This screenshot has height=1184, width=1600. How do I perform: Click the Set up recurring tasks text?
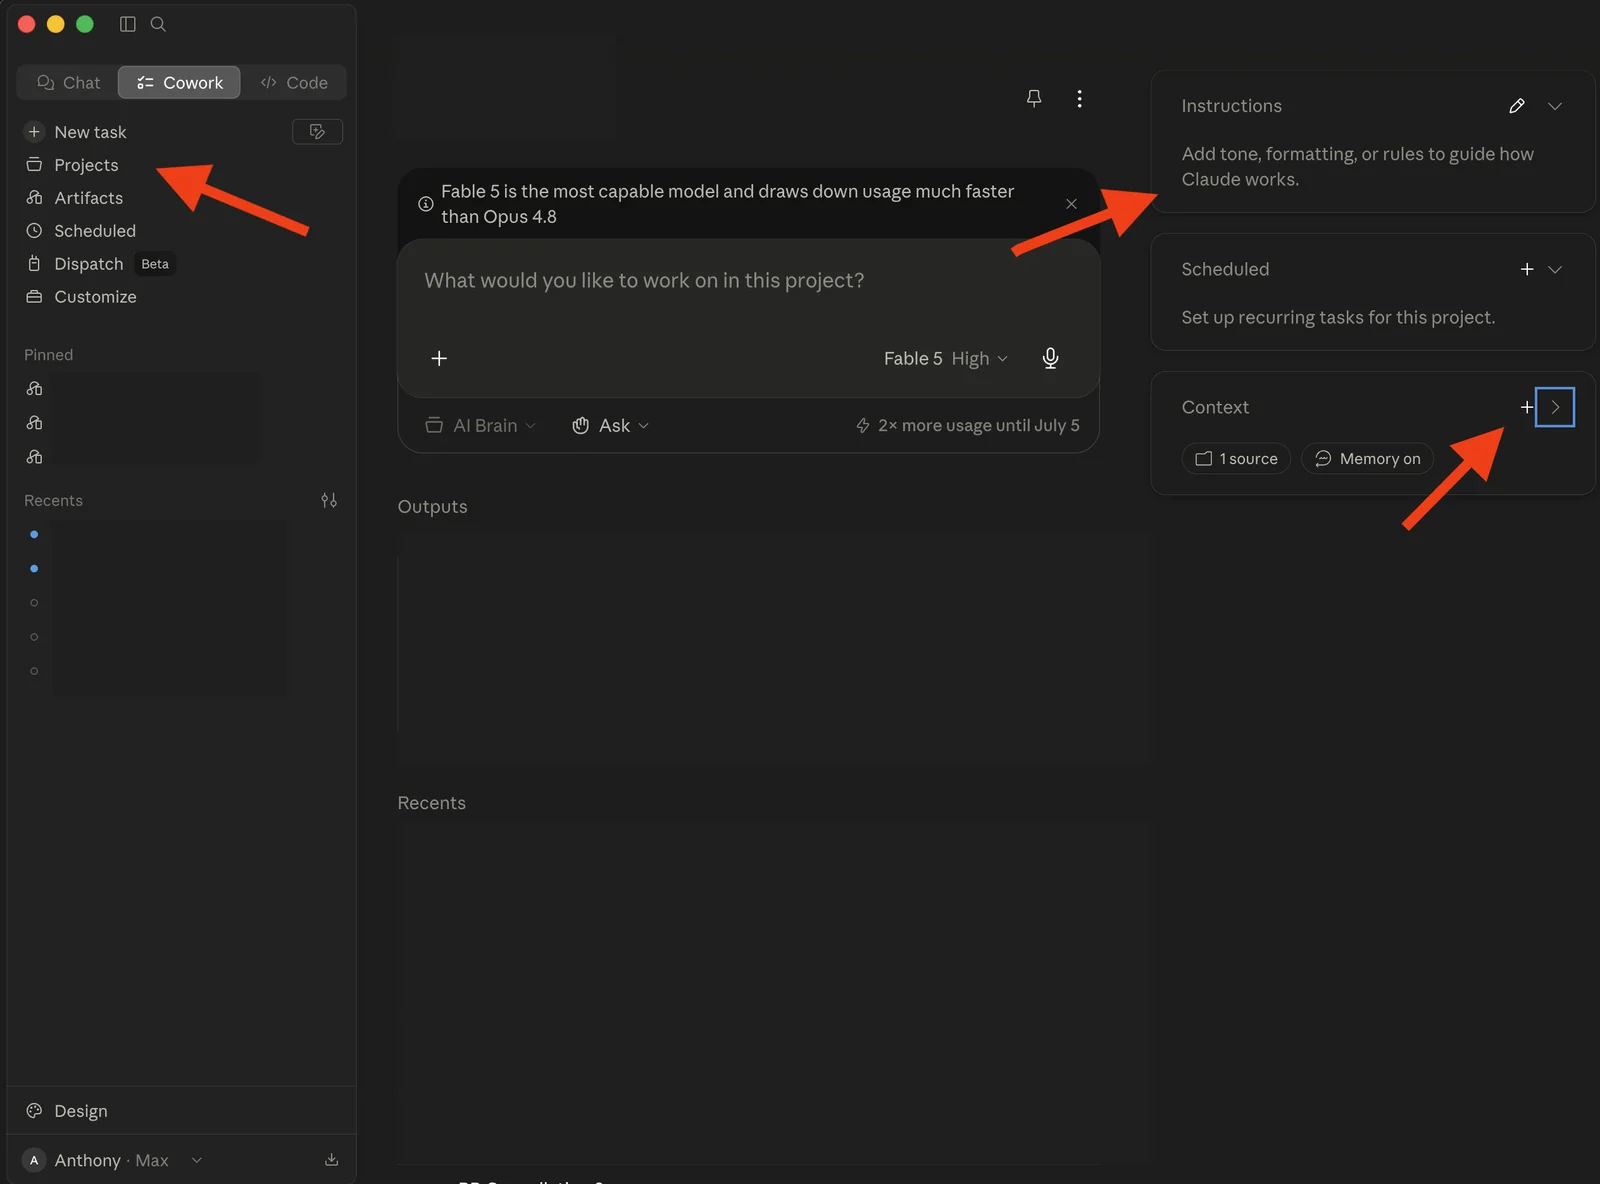click(1338, 318)
